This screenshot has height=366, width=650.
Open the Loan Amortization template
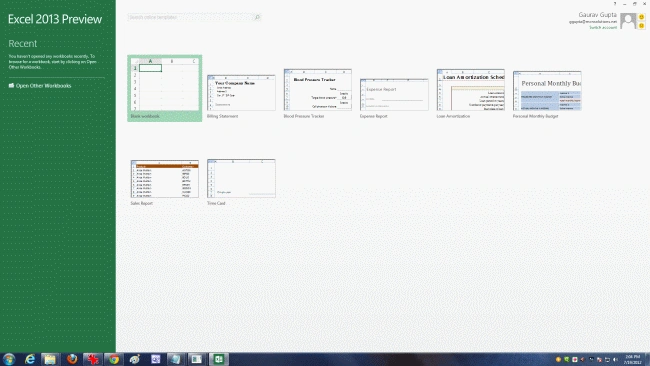[471, 90]
